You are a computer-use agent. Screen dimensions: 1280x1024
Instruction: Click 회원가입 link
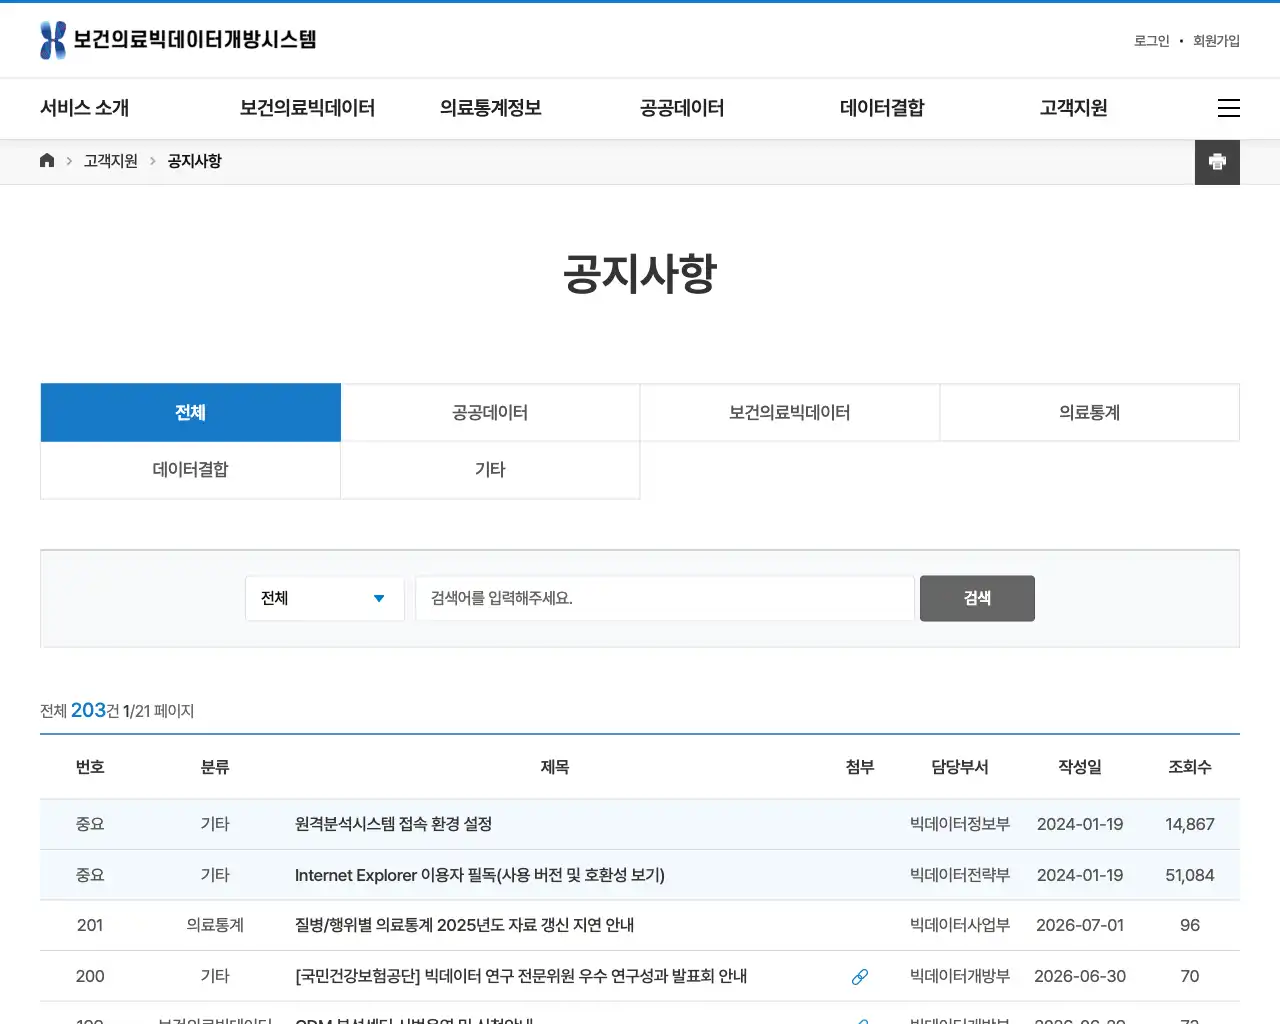coord(1216,41)
